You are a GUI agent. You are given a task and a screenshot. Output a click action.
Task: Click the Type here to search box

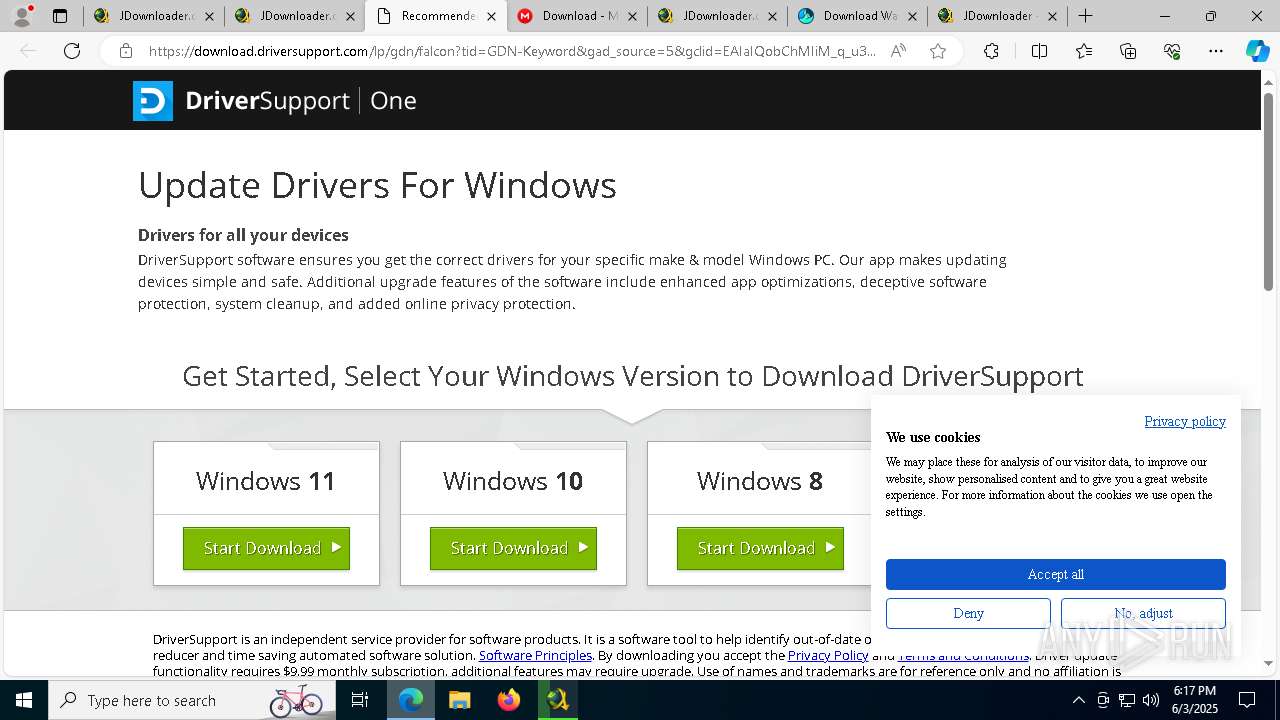[190, 700]
